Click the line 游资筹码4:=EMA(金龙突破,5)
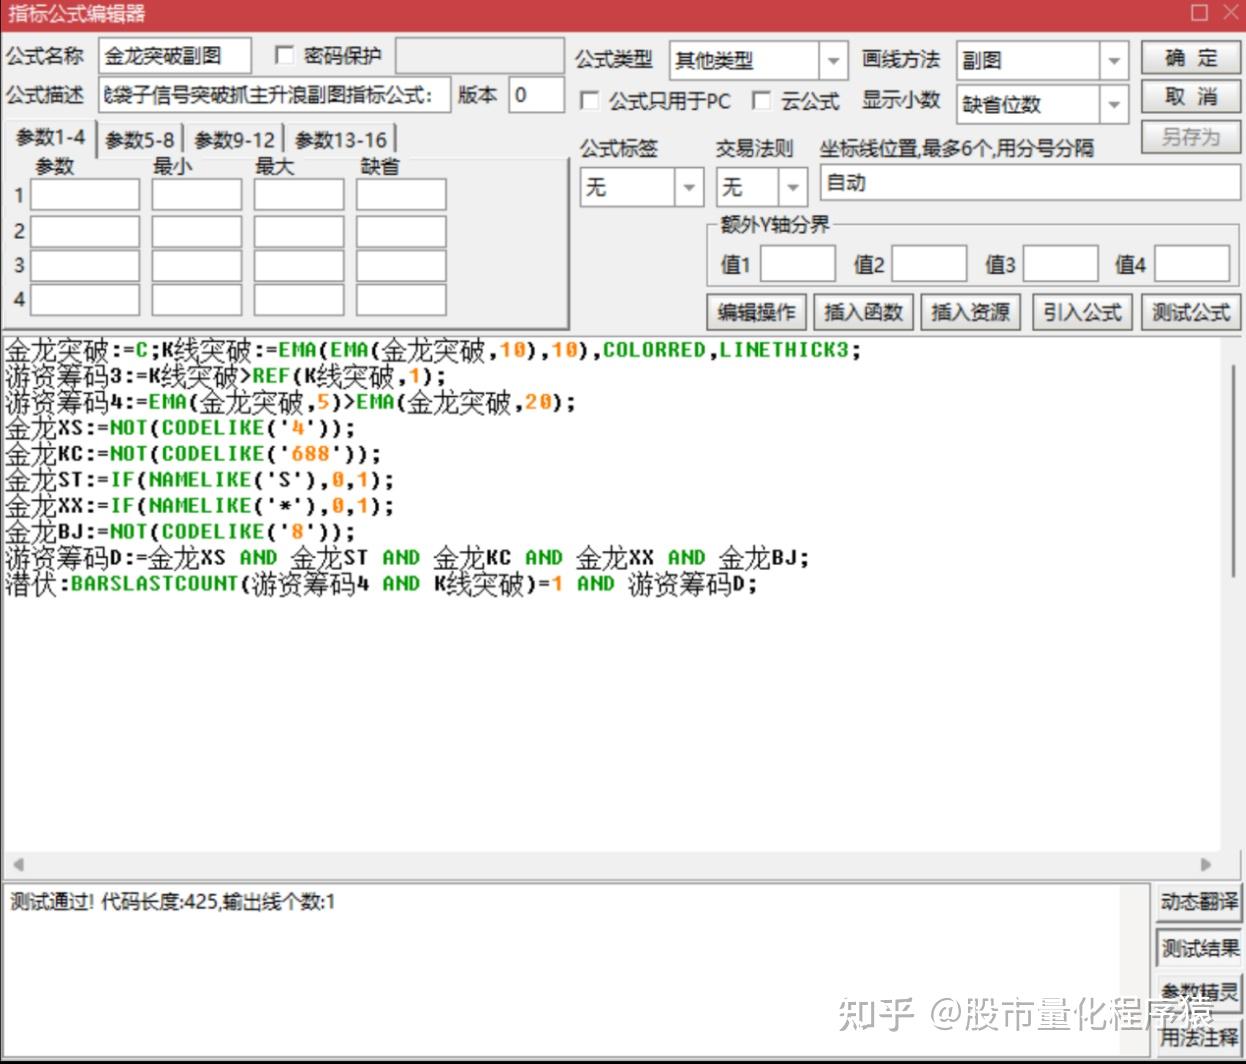 [291, 402]
